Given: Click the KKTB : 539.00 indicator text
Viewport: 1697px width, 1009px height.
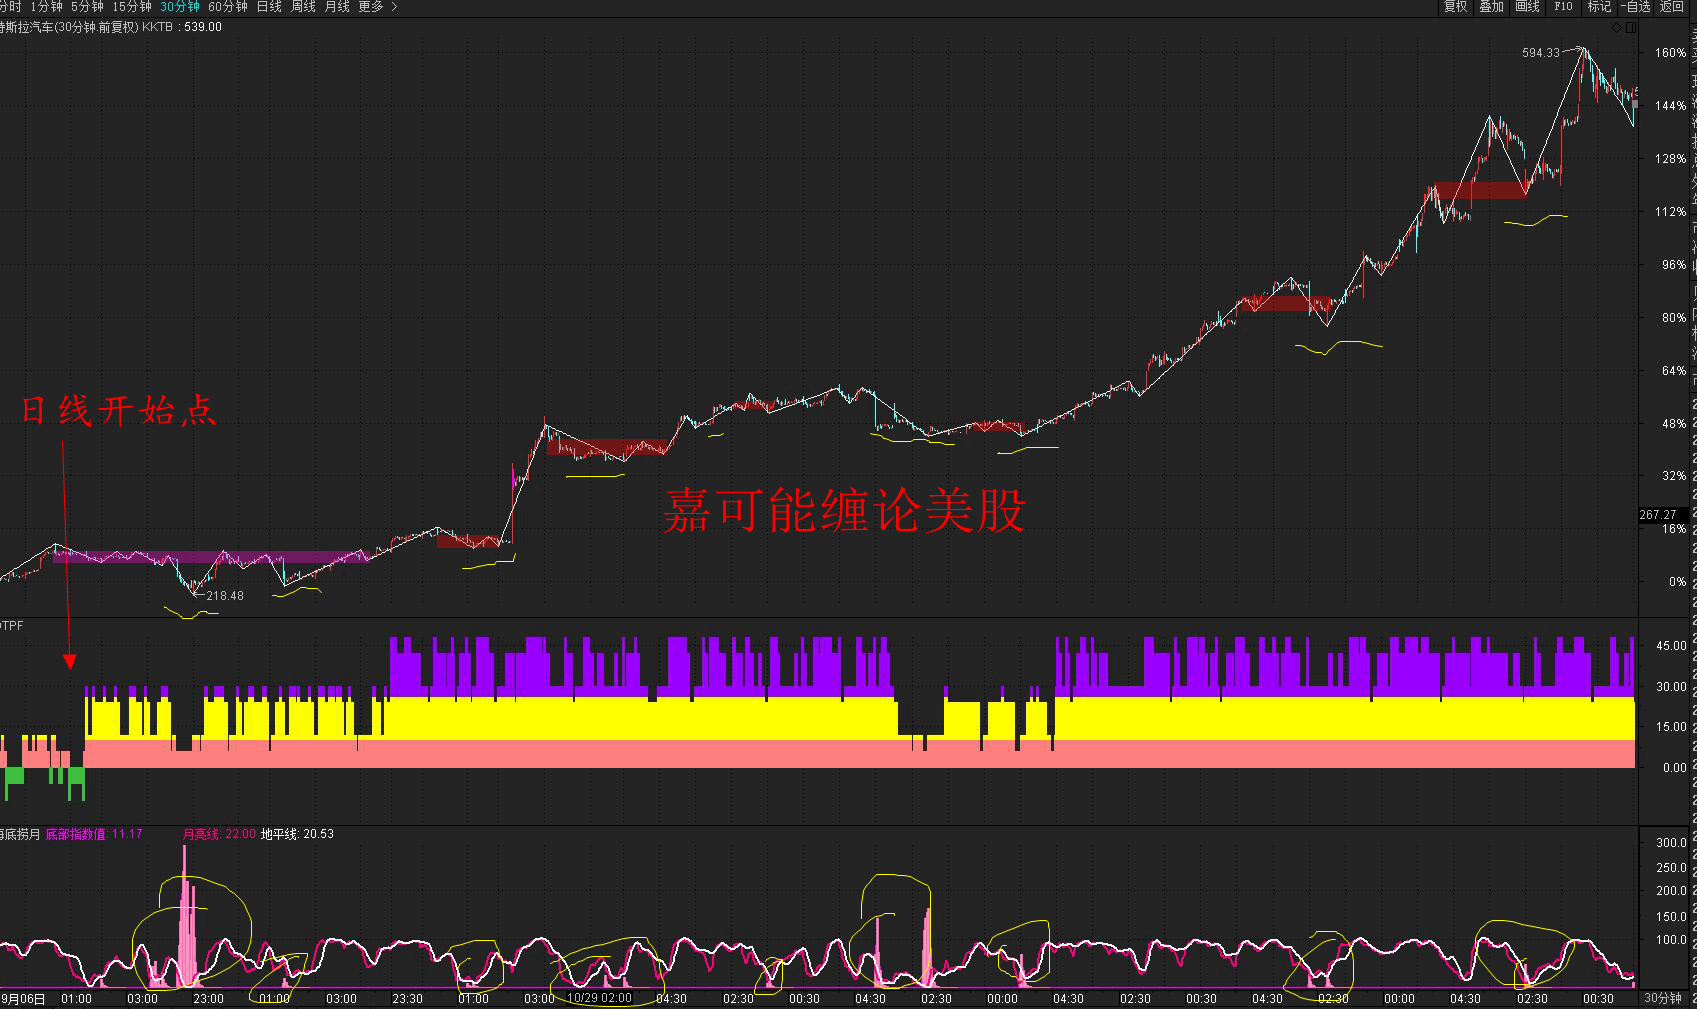Looking at the screenshot, I should [x=182, y=27].
